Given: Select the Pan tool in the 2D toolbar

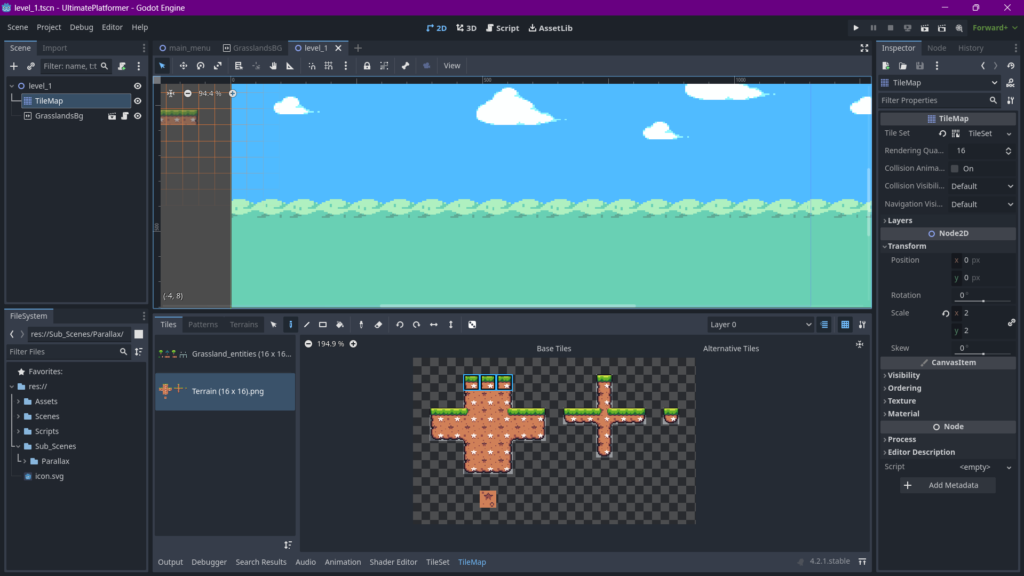Looking at the screenshot, I should tap(273, 66).
